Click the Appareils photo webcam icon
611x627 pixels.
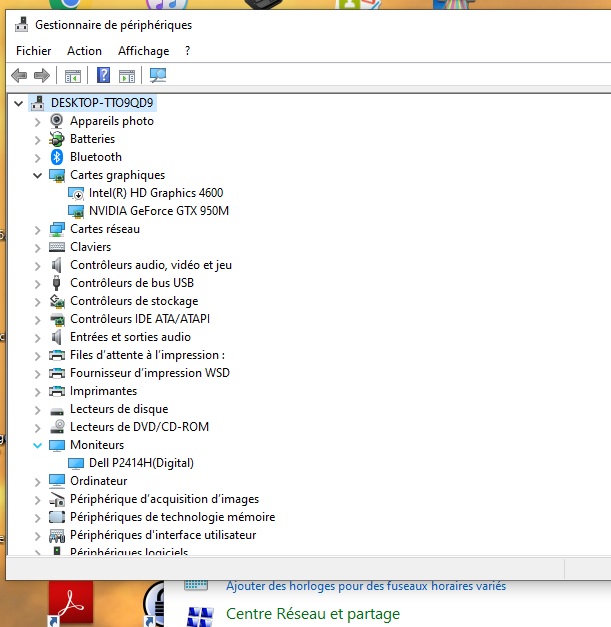point(57,120)
